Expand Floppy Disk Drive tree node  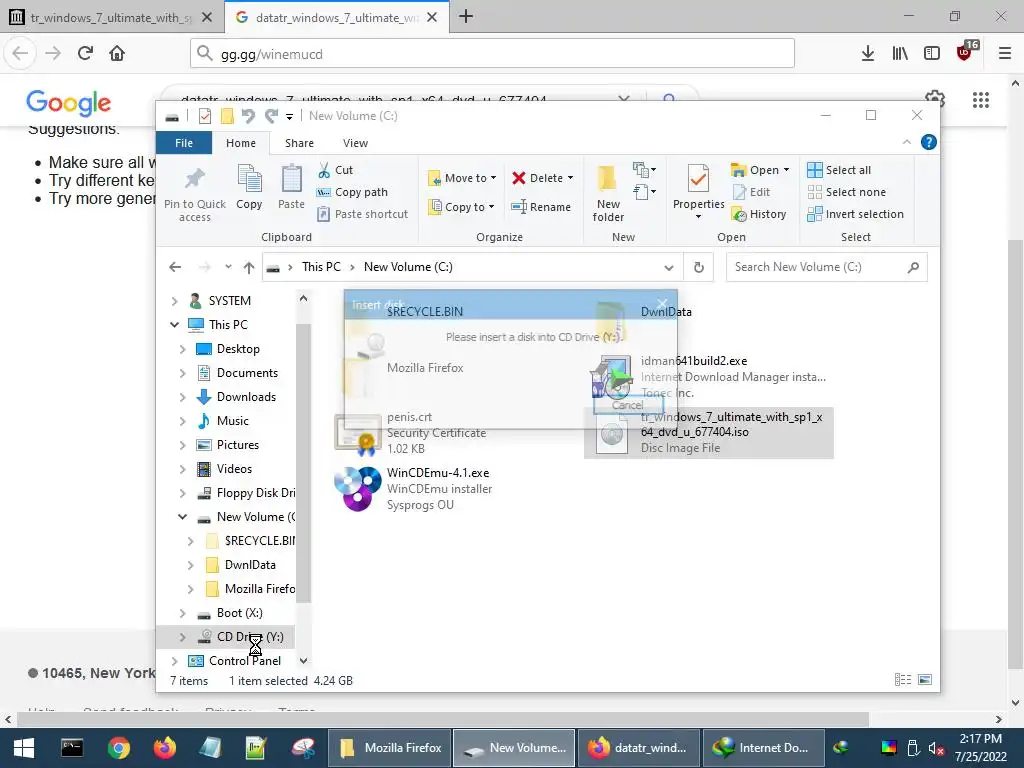coord(183,493)
